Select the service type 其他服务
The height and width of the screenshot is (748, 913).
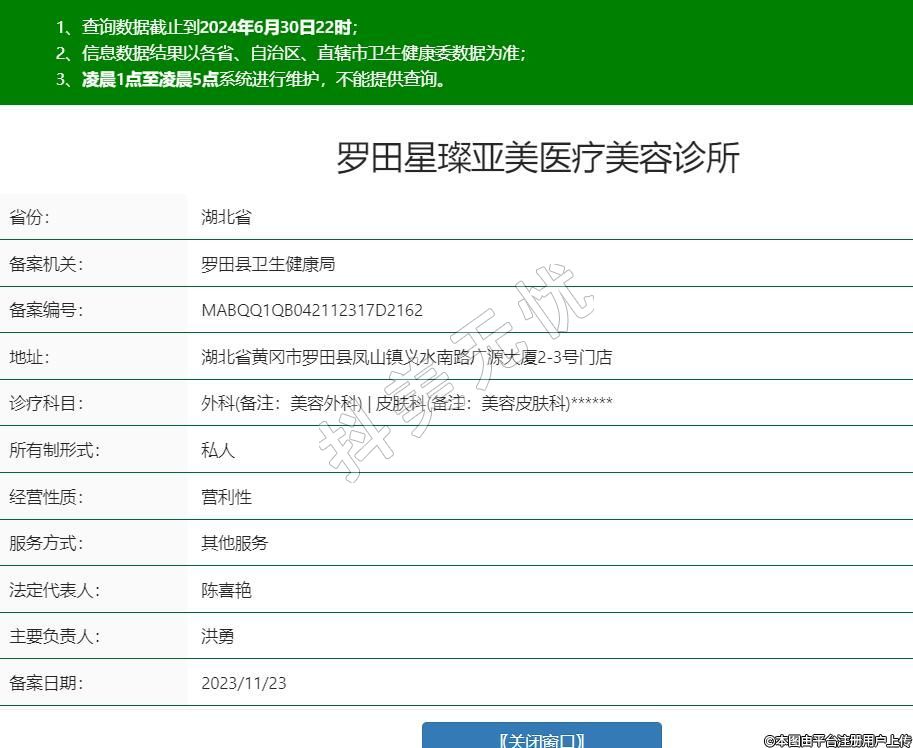point(235,543)
